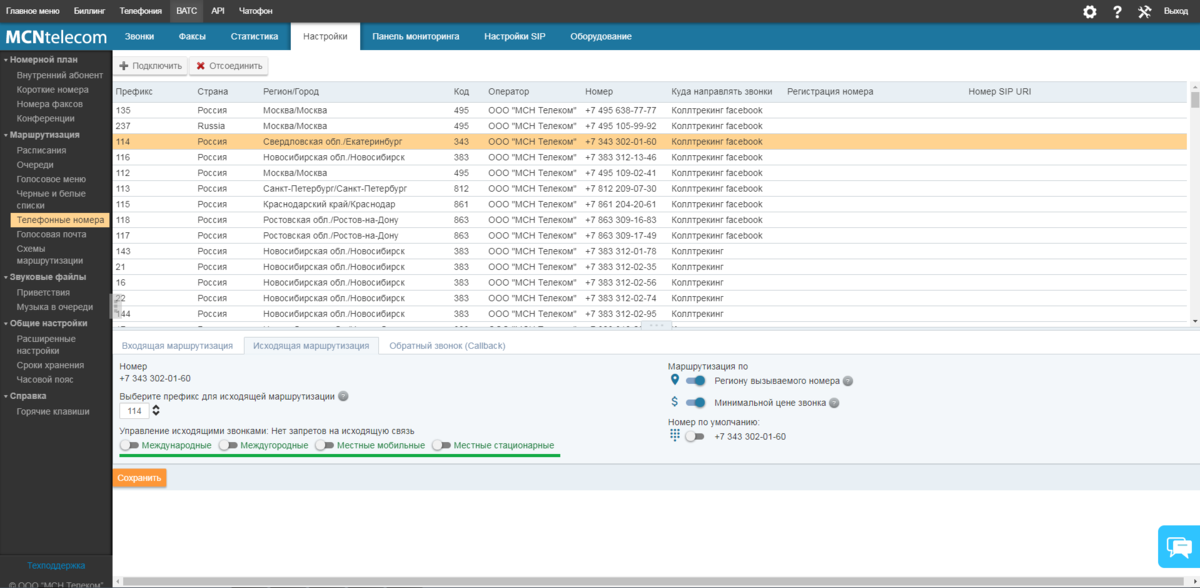Viewport: 1200px width, 588px height.
Task: Collapse the Справка section
Action: 28,395
